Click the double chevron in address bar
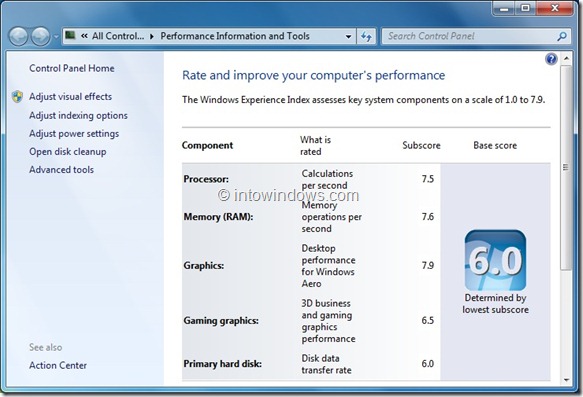 click(84, 36)
